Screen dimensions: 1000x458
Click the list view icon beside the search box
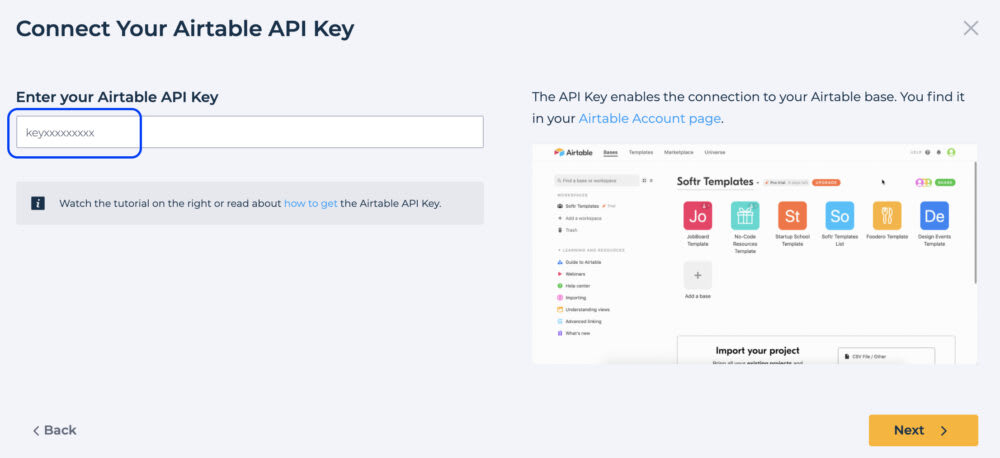(652, 181)
